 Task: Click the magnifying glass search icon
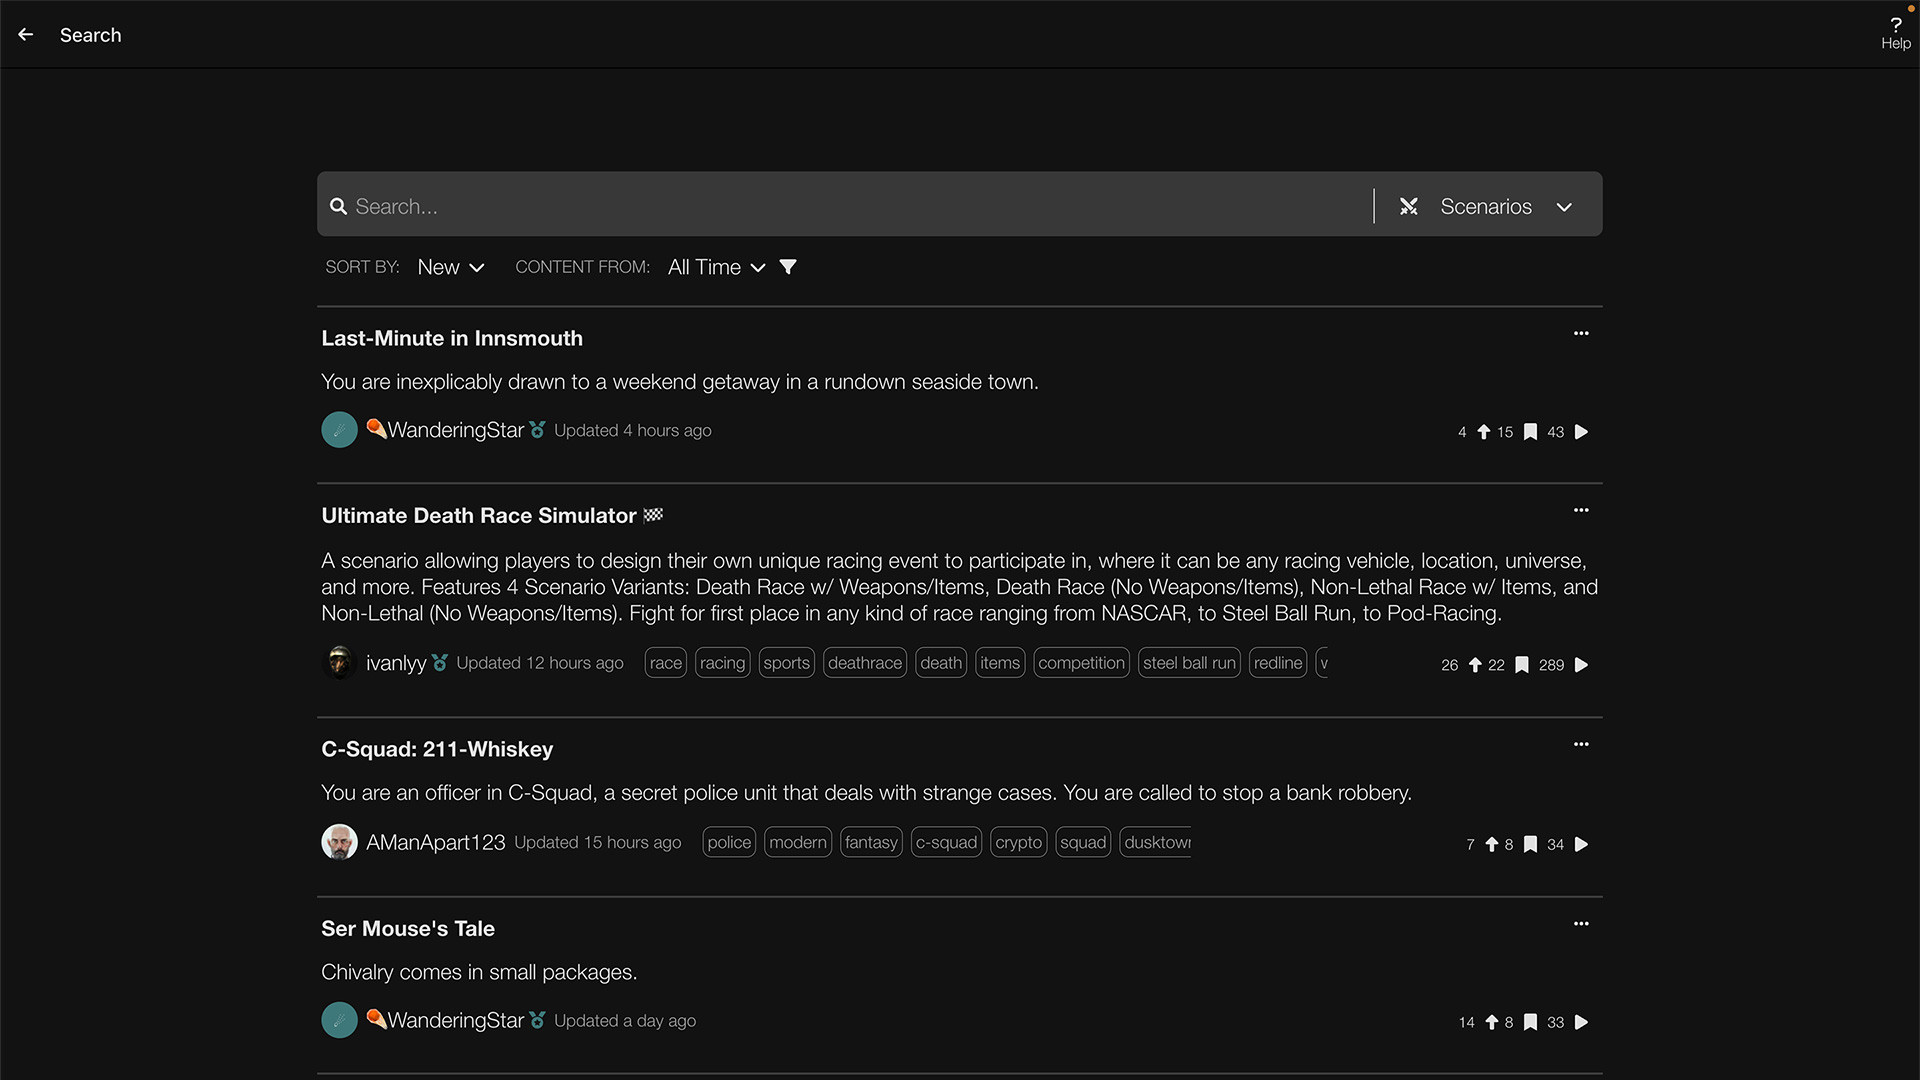pyautogui.click(x=339, y=206)
